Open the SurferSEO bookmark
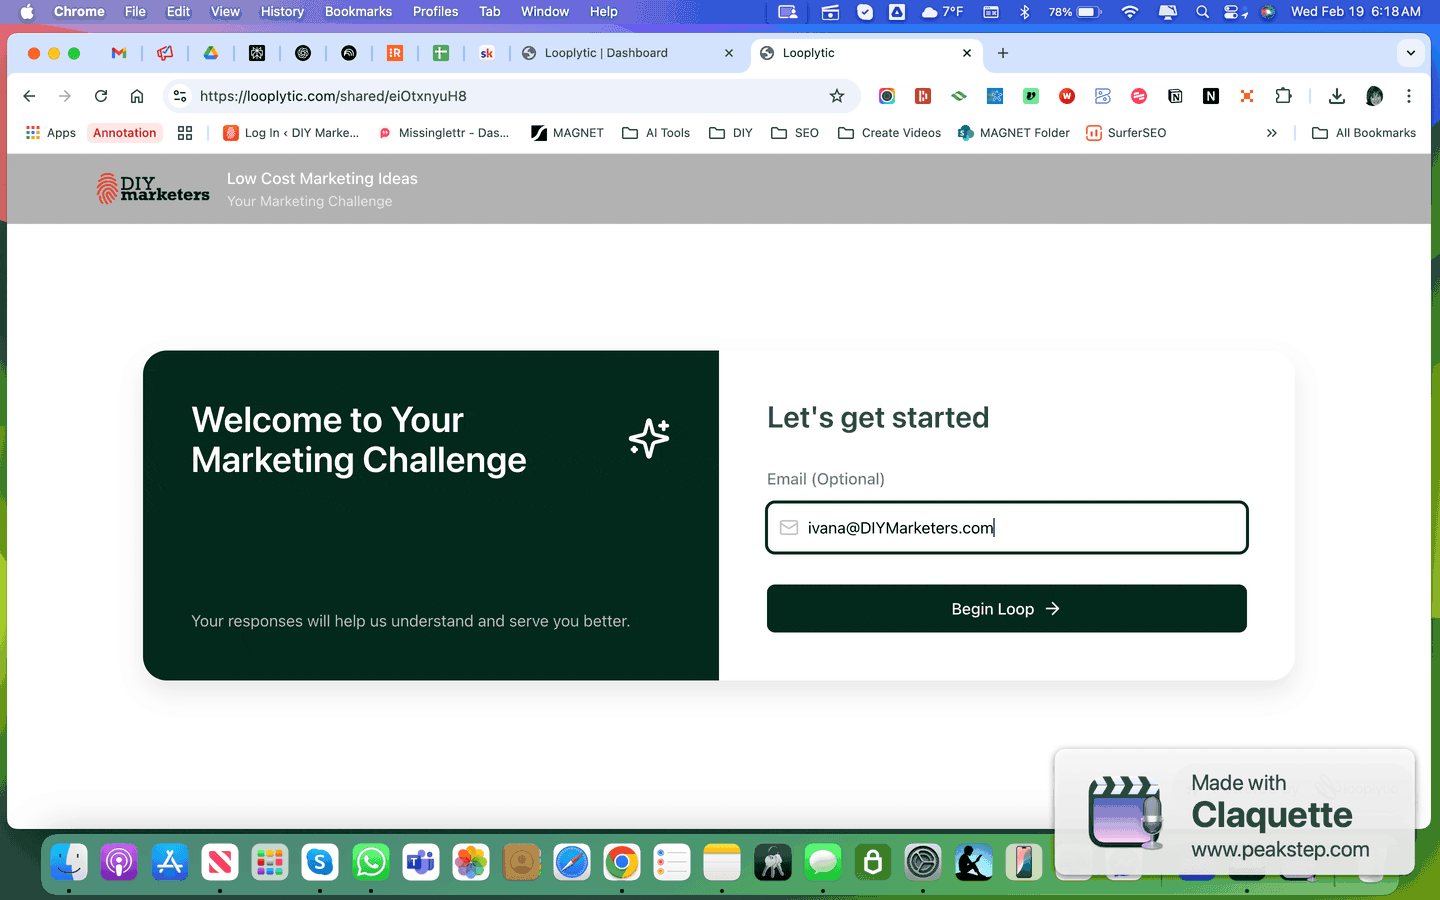The width and height of the screenshot is (1440, 900). 1126,132
